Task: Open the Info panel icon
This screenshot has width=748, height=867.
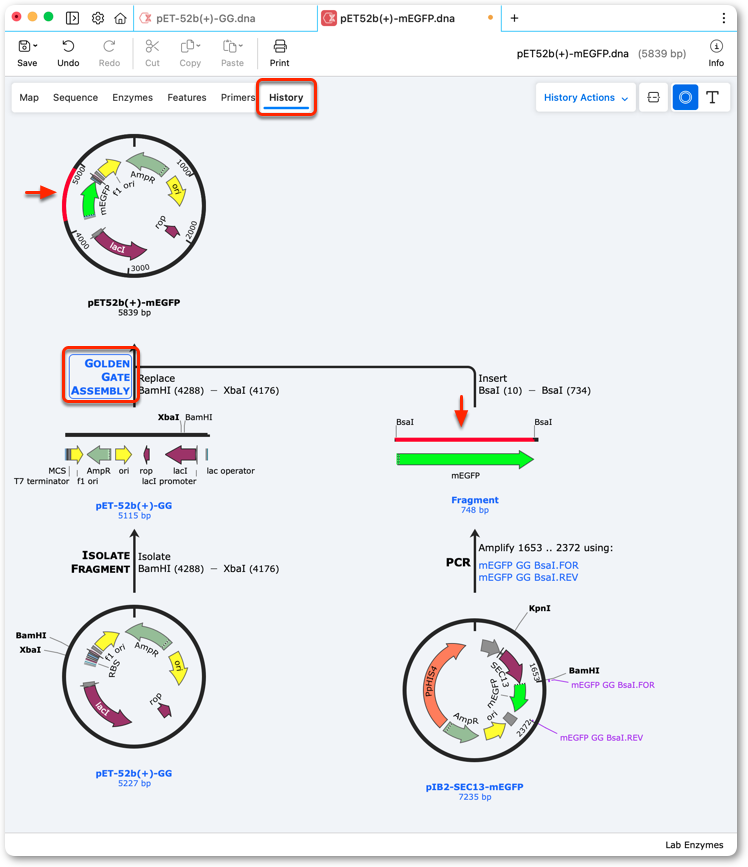Action: [716, 46]
